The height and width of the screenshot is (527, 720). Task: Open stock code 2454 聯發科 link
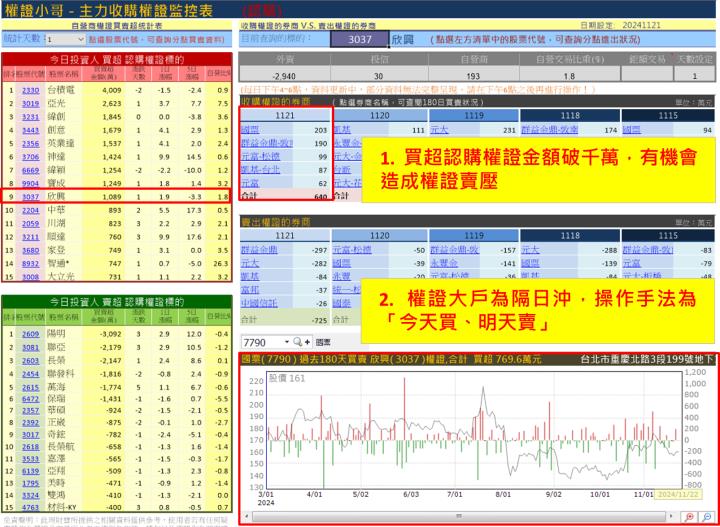pos(31,374)
